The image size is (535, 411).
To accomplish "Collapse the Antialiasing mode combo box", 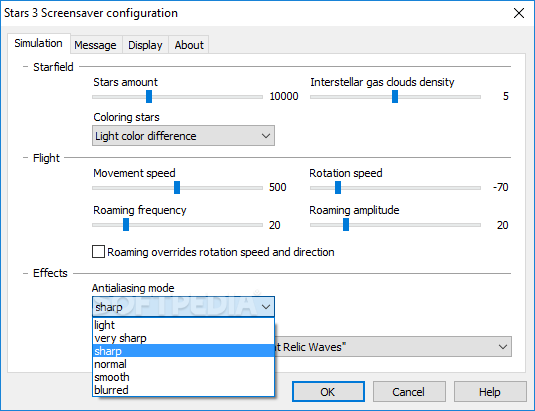I will [x=183, y=307].
